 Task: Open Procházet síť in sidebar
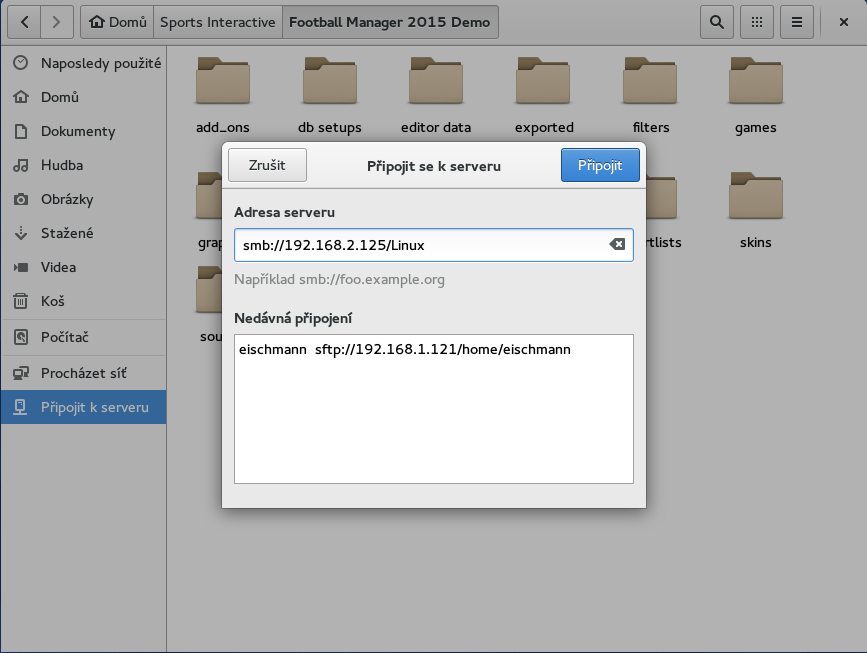pyautogui.click(x=83, y=373)
